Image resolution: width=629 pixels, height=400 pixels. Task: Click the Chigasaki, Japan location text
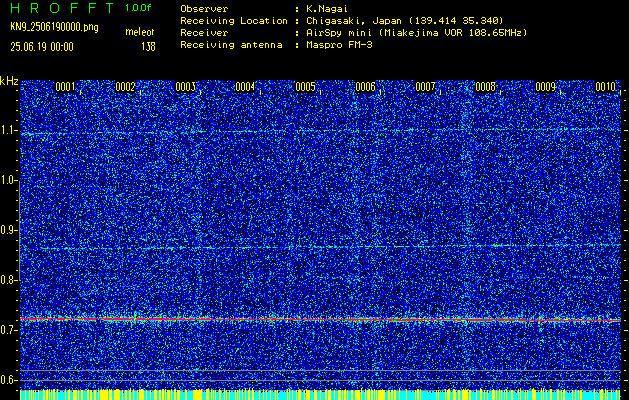(405, 20)
